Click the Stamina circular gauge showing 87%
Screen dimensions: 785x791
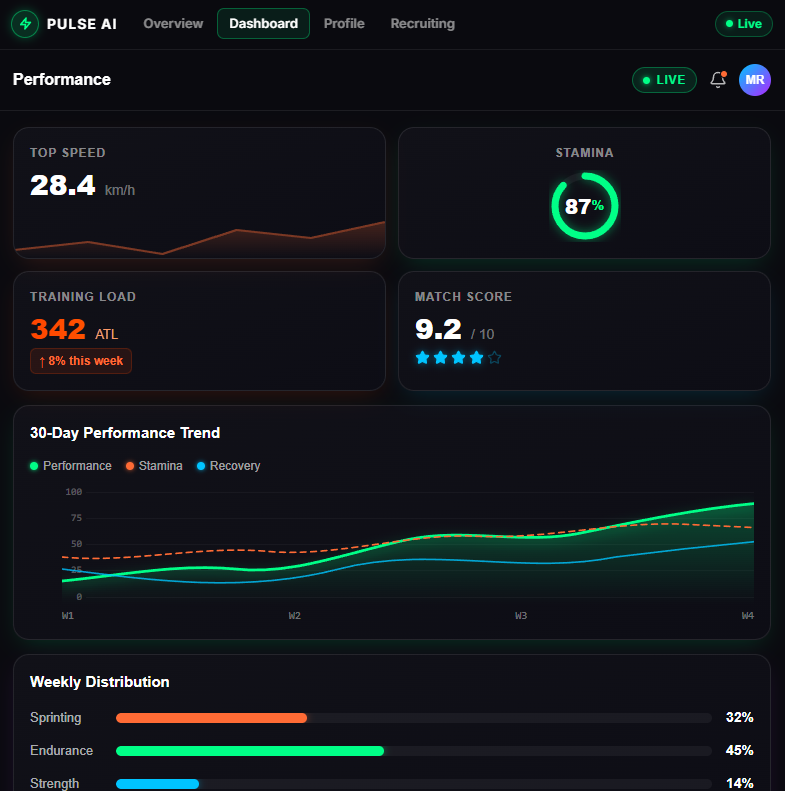(584, 206)
